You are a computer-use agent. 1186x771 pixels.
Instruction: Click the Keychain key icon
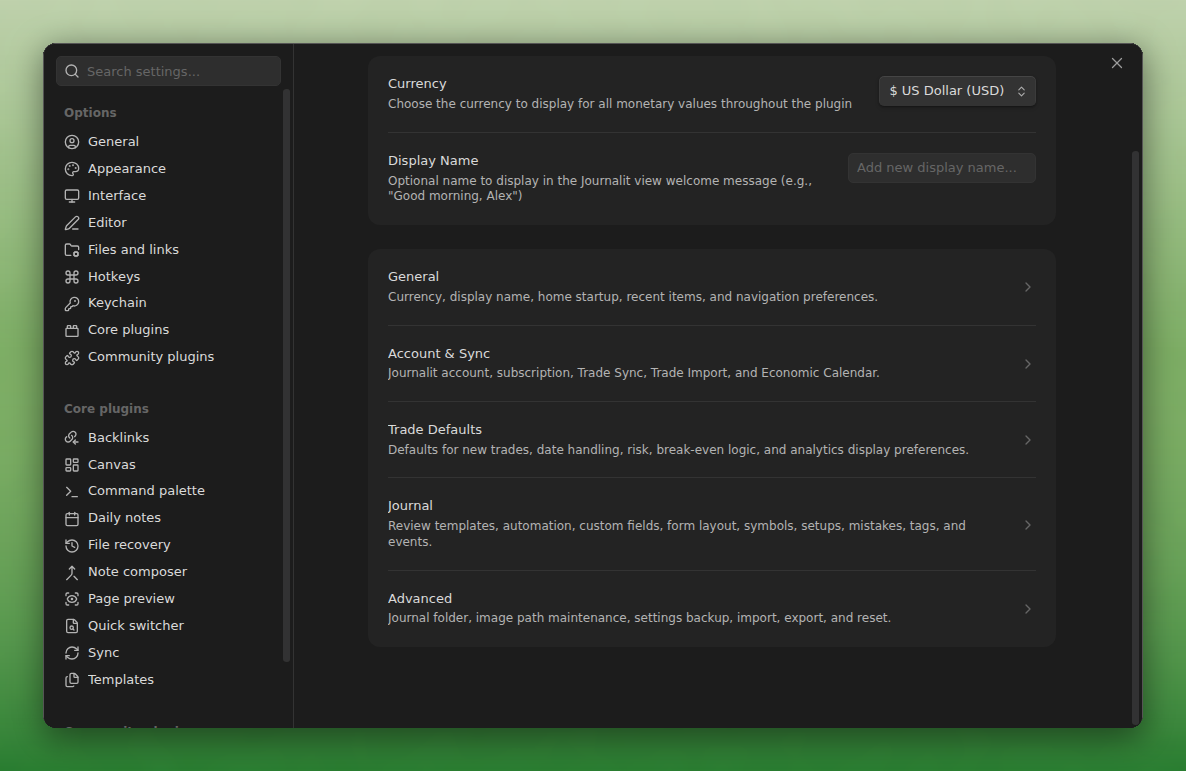coord(72,303)
